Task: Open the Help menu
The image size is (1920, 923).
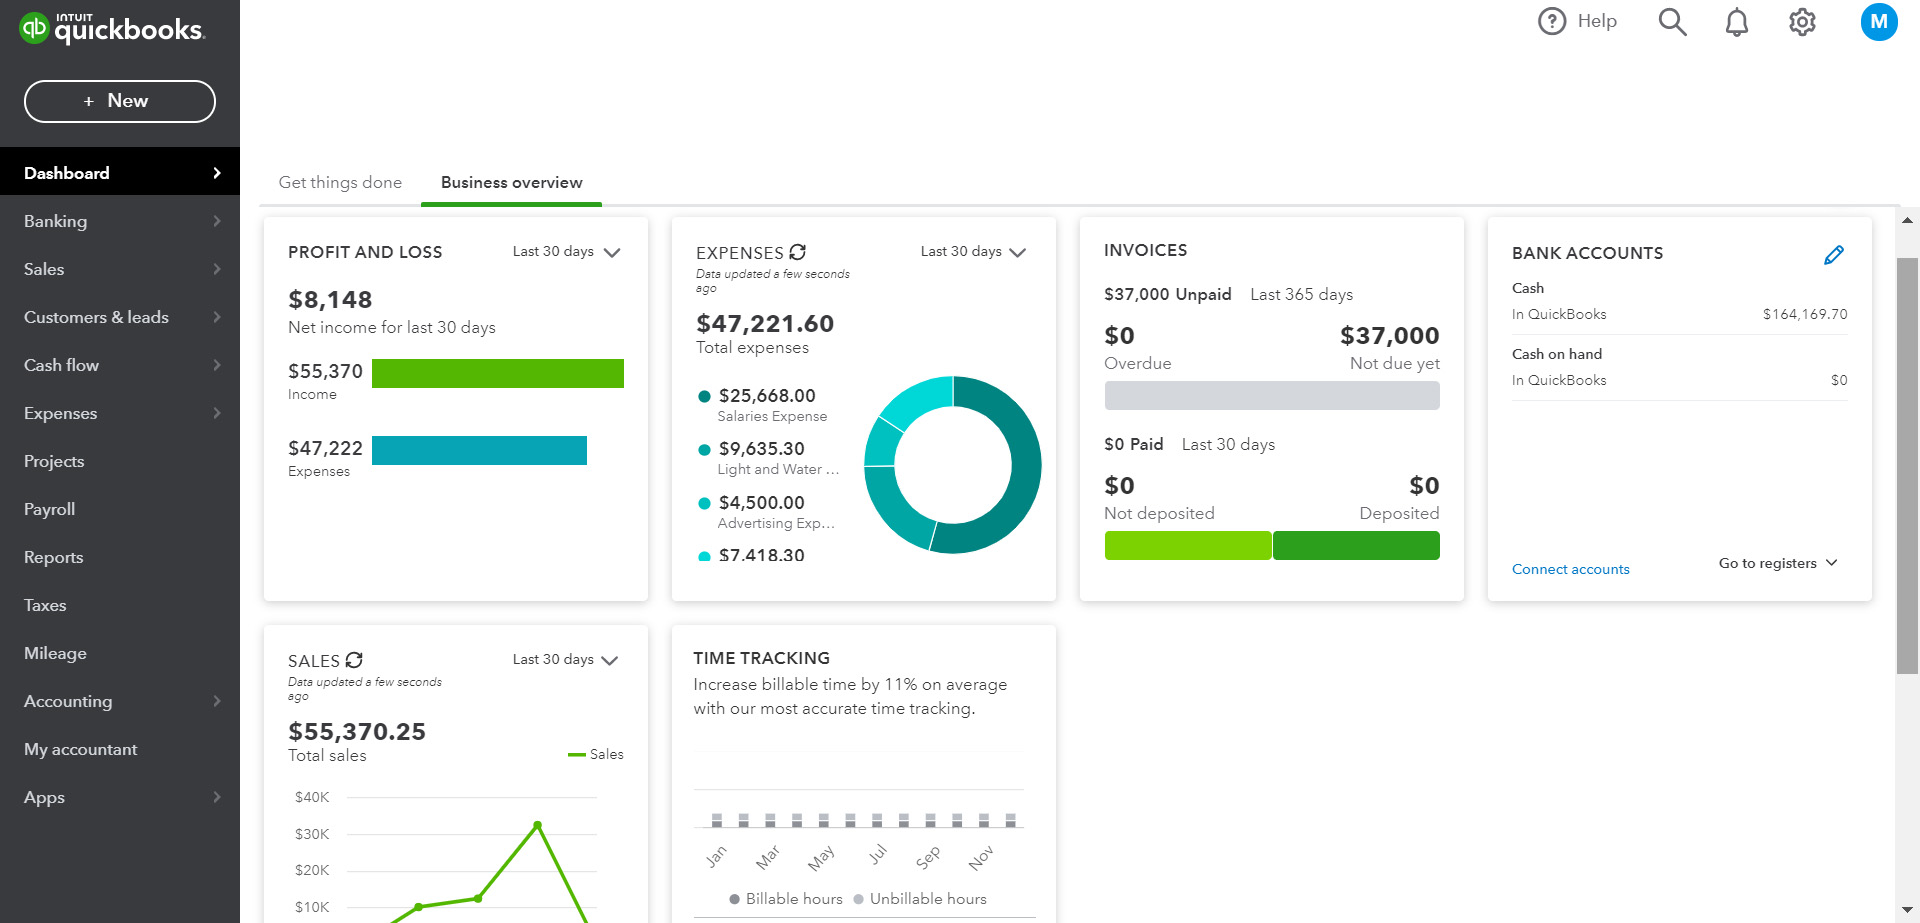Action: 1577,21
